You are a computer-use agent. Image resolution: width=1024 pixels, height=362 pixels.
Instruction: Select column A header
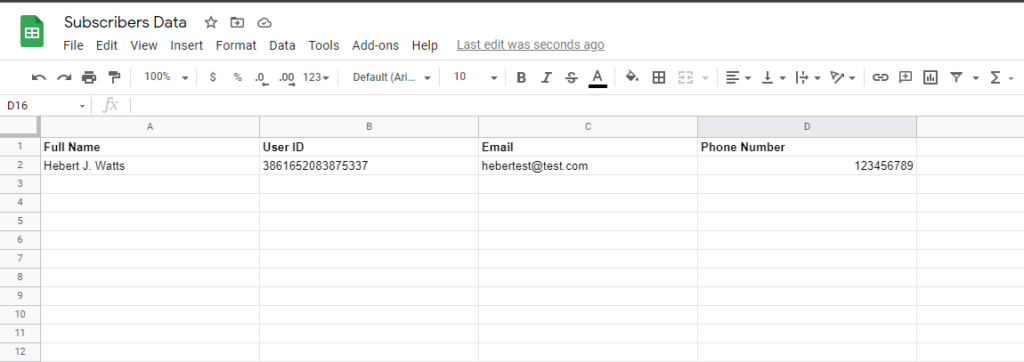[150, 127]
